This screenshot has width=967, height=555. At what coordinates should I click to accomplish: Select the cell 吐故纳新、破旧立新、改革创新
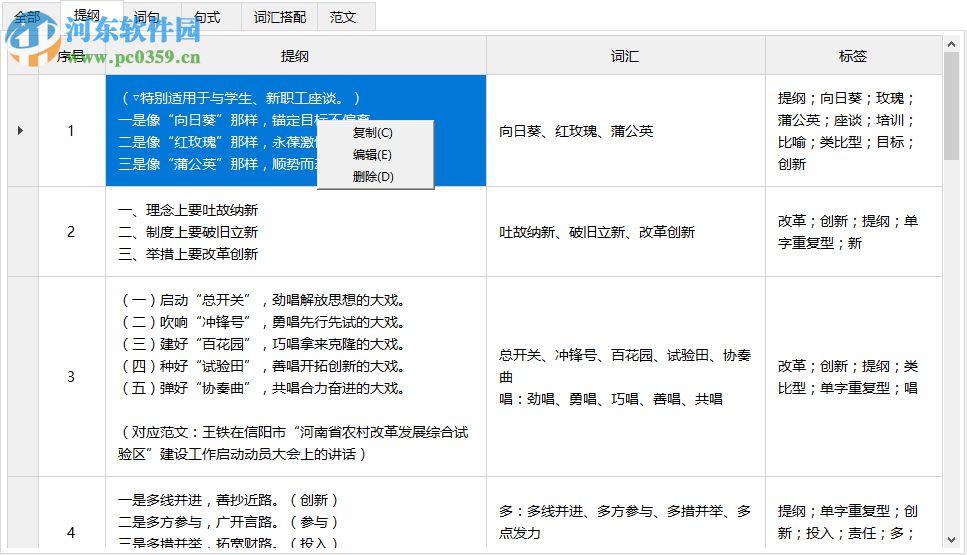coord(625,232)
